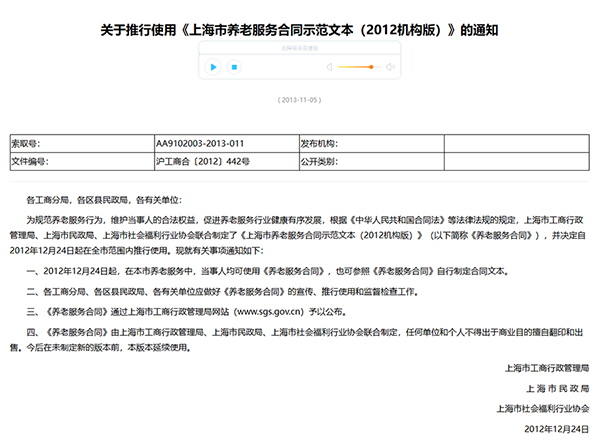Click the notice title heading
The height and width of the screenshot is (441, 600).
(299, 30)
